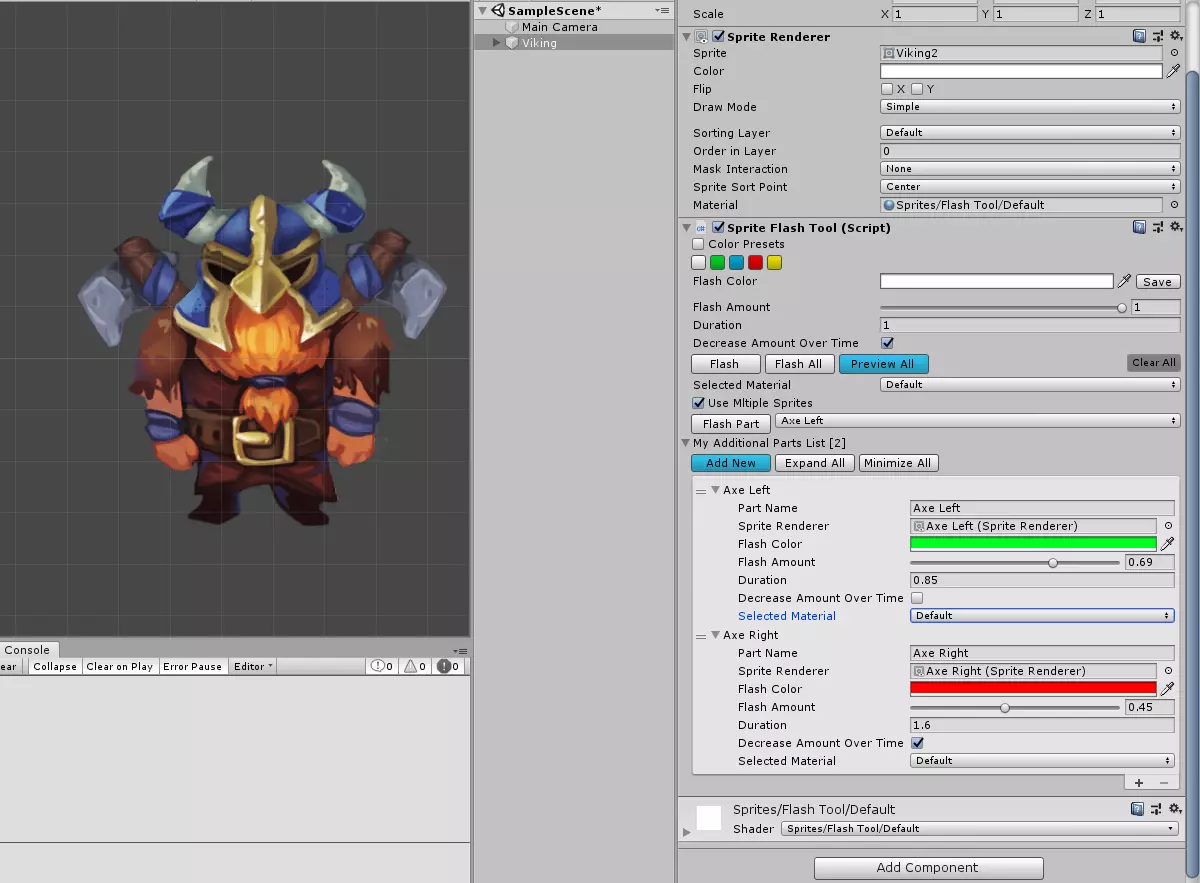Open material help icon at bottom

pos(1138,809)
